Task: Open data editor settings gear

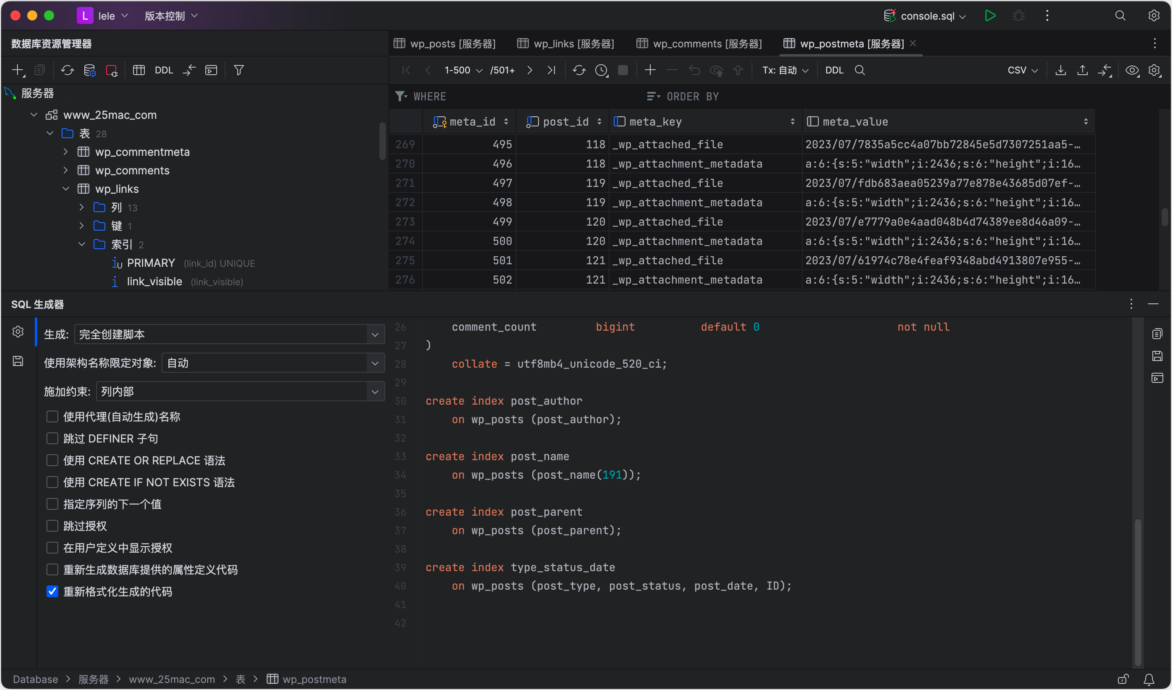Action: point(1154,70)
